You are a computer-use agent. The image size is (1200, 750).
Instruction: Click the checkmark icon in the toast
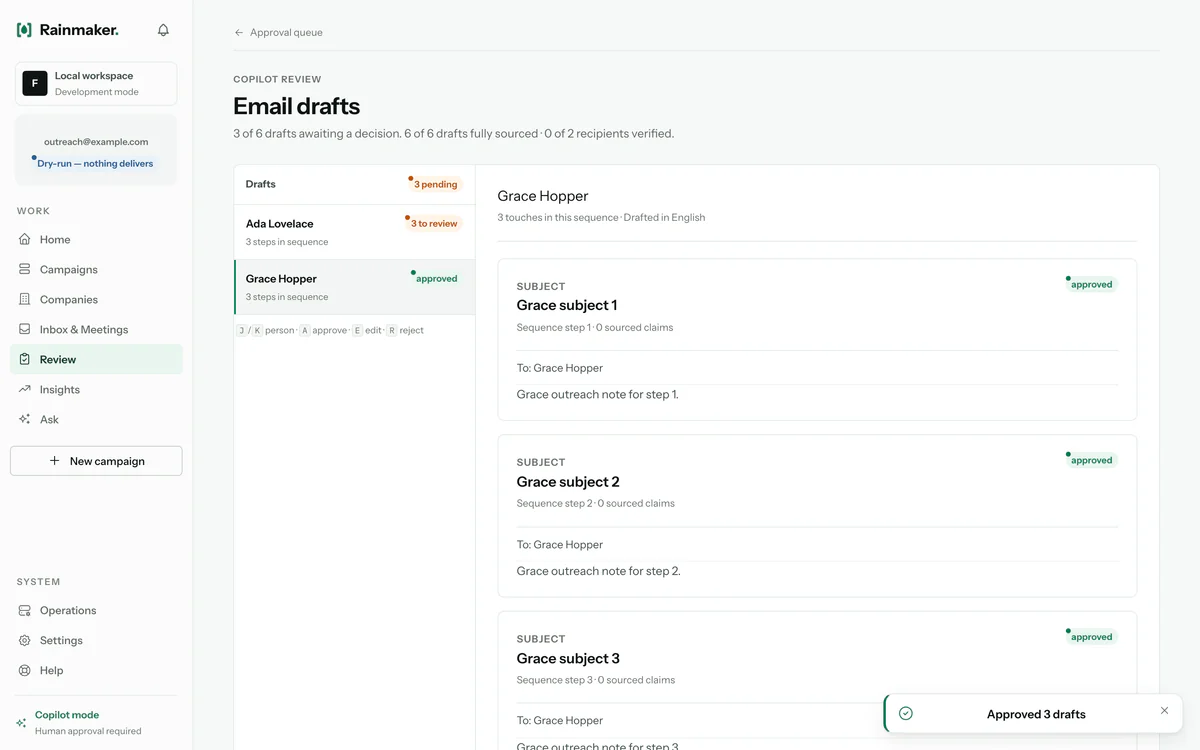pyautogui.click(x=906, y=714)
